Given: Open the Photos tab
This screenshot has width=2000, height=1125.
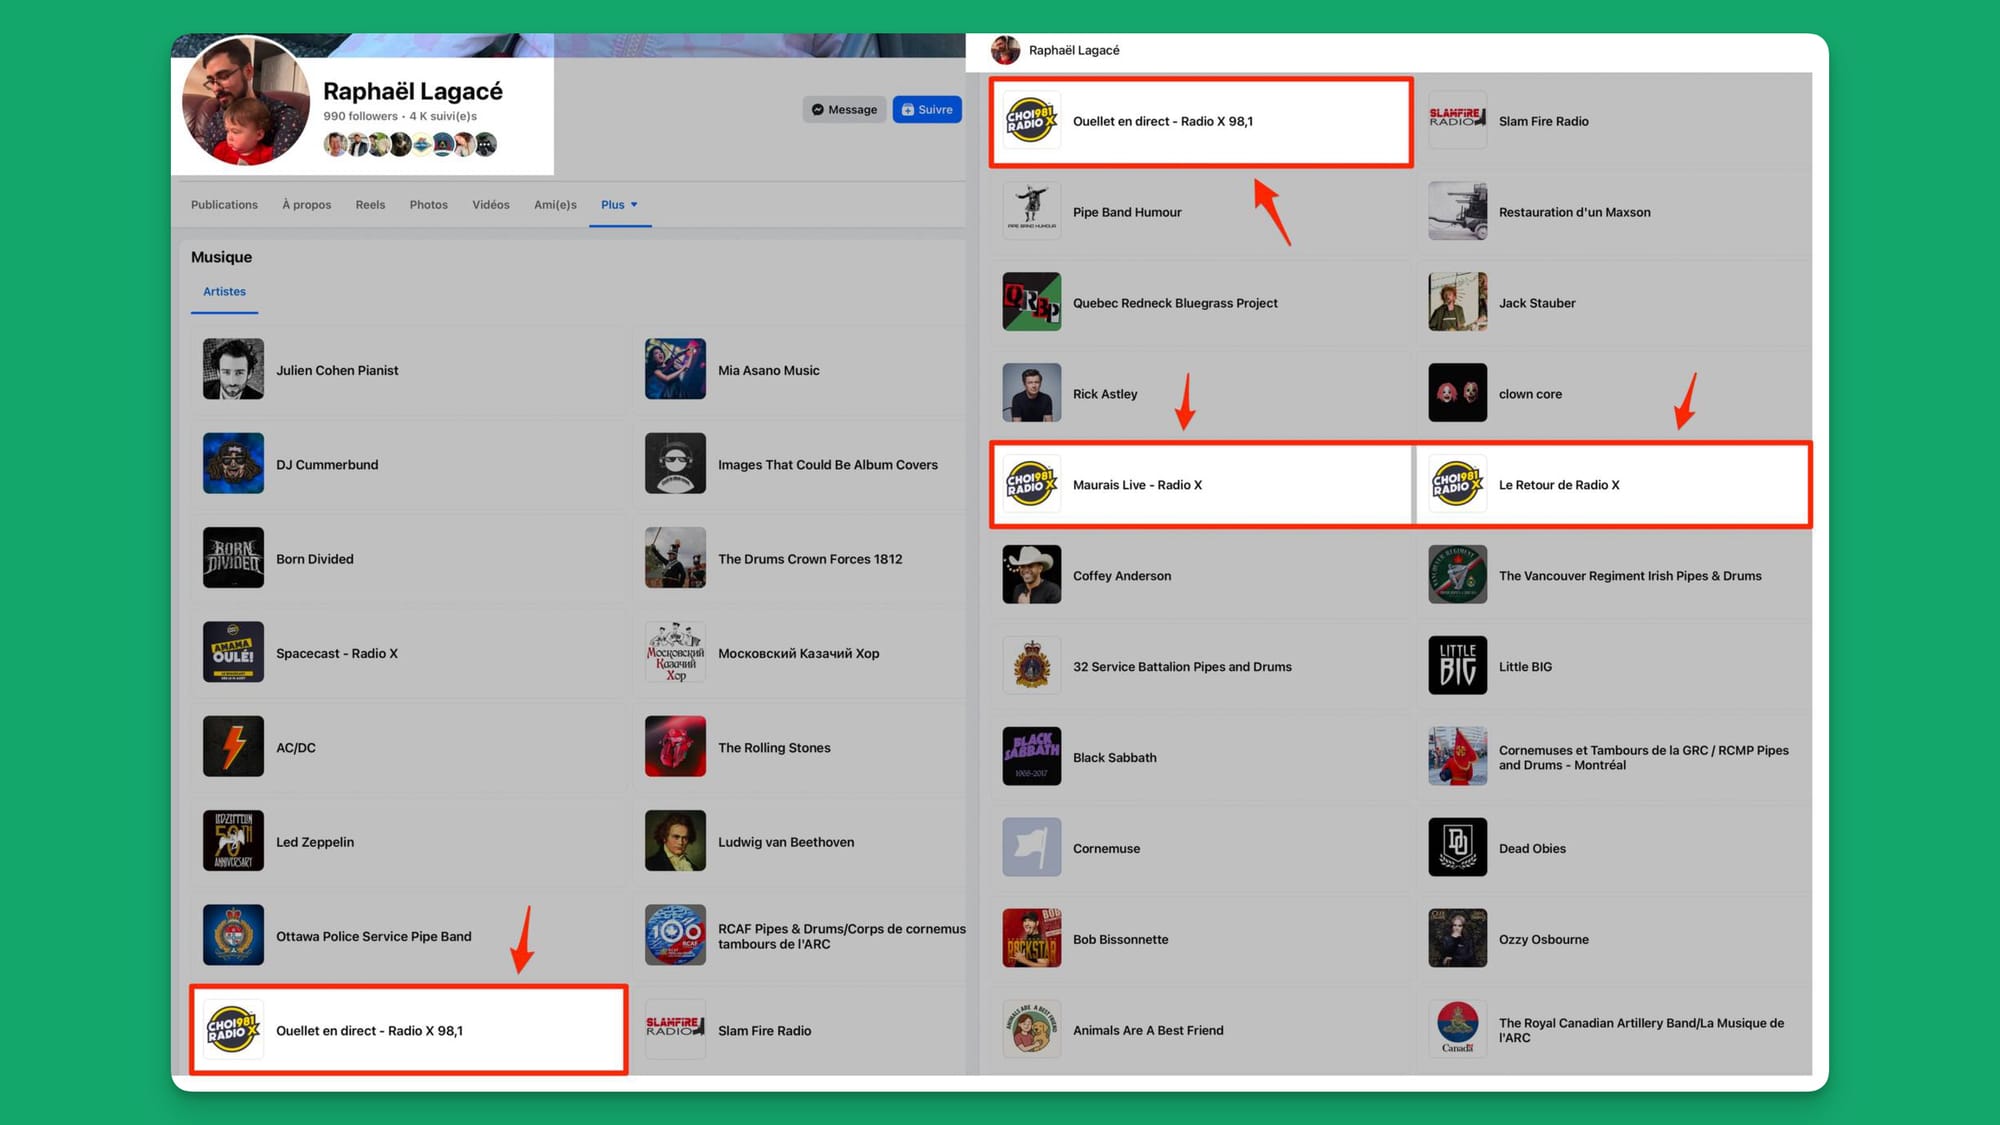Looking at the screenshot, I should click(428, 204).
